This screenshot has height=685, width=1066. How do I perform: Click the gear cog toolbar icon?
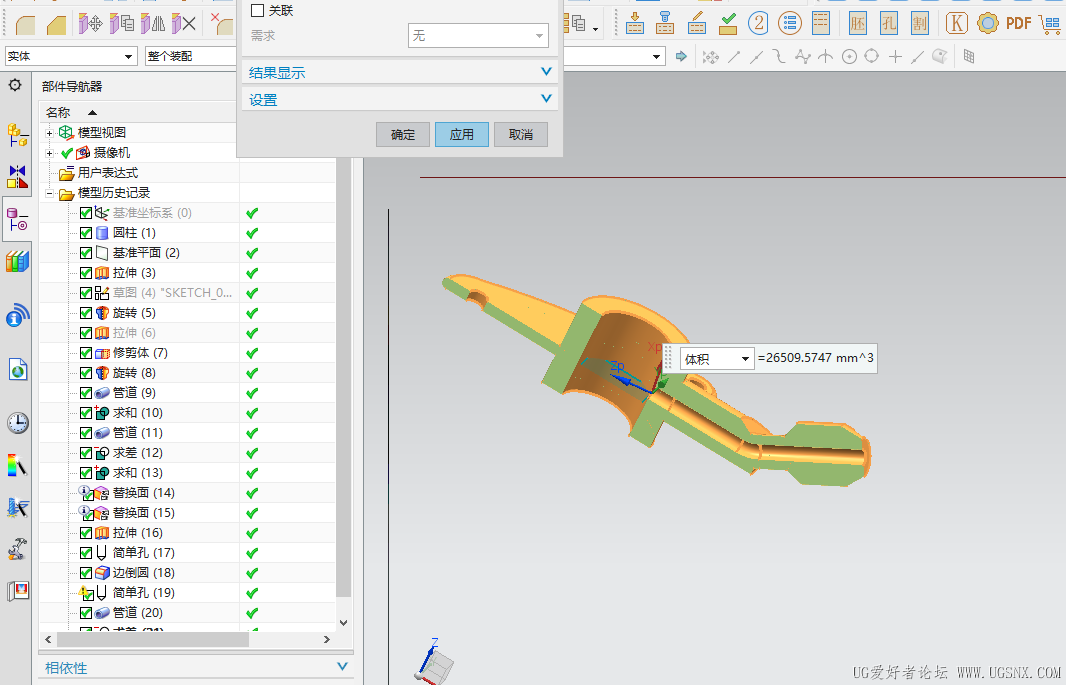click(x=987, y=23)
